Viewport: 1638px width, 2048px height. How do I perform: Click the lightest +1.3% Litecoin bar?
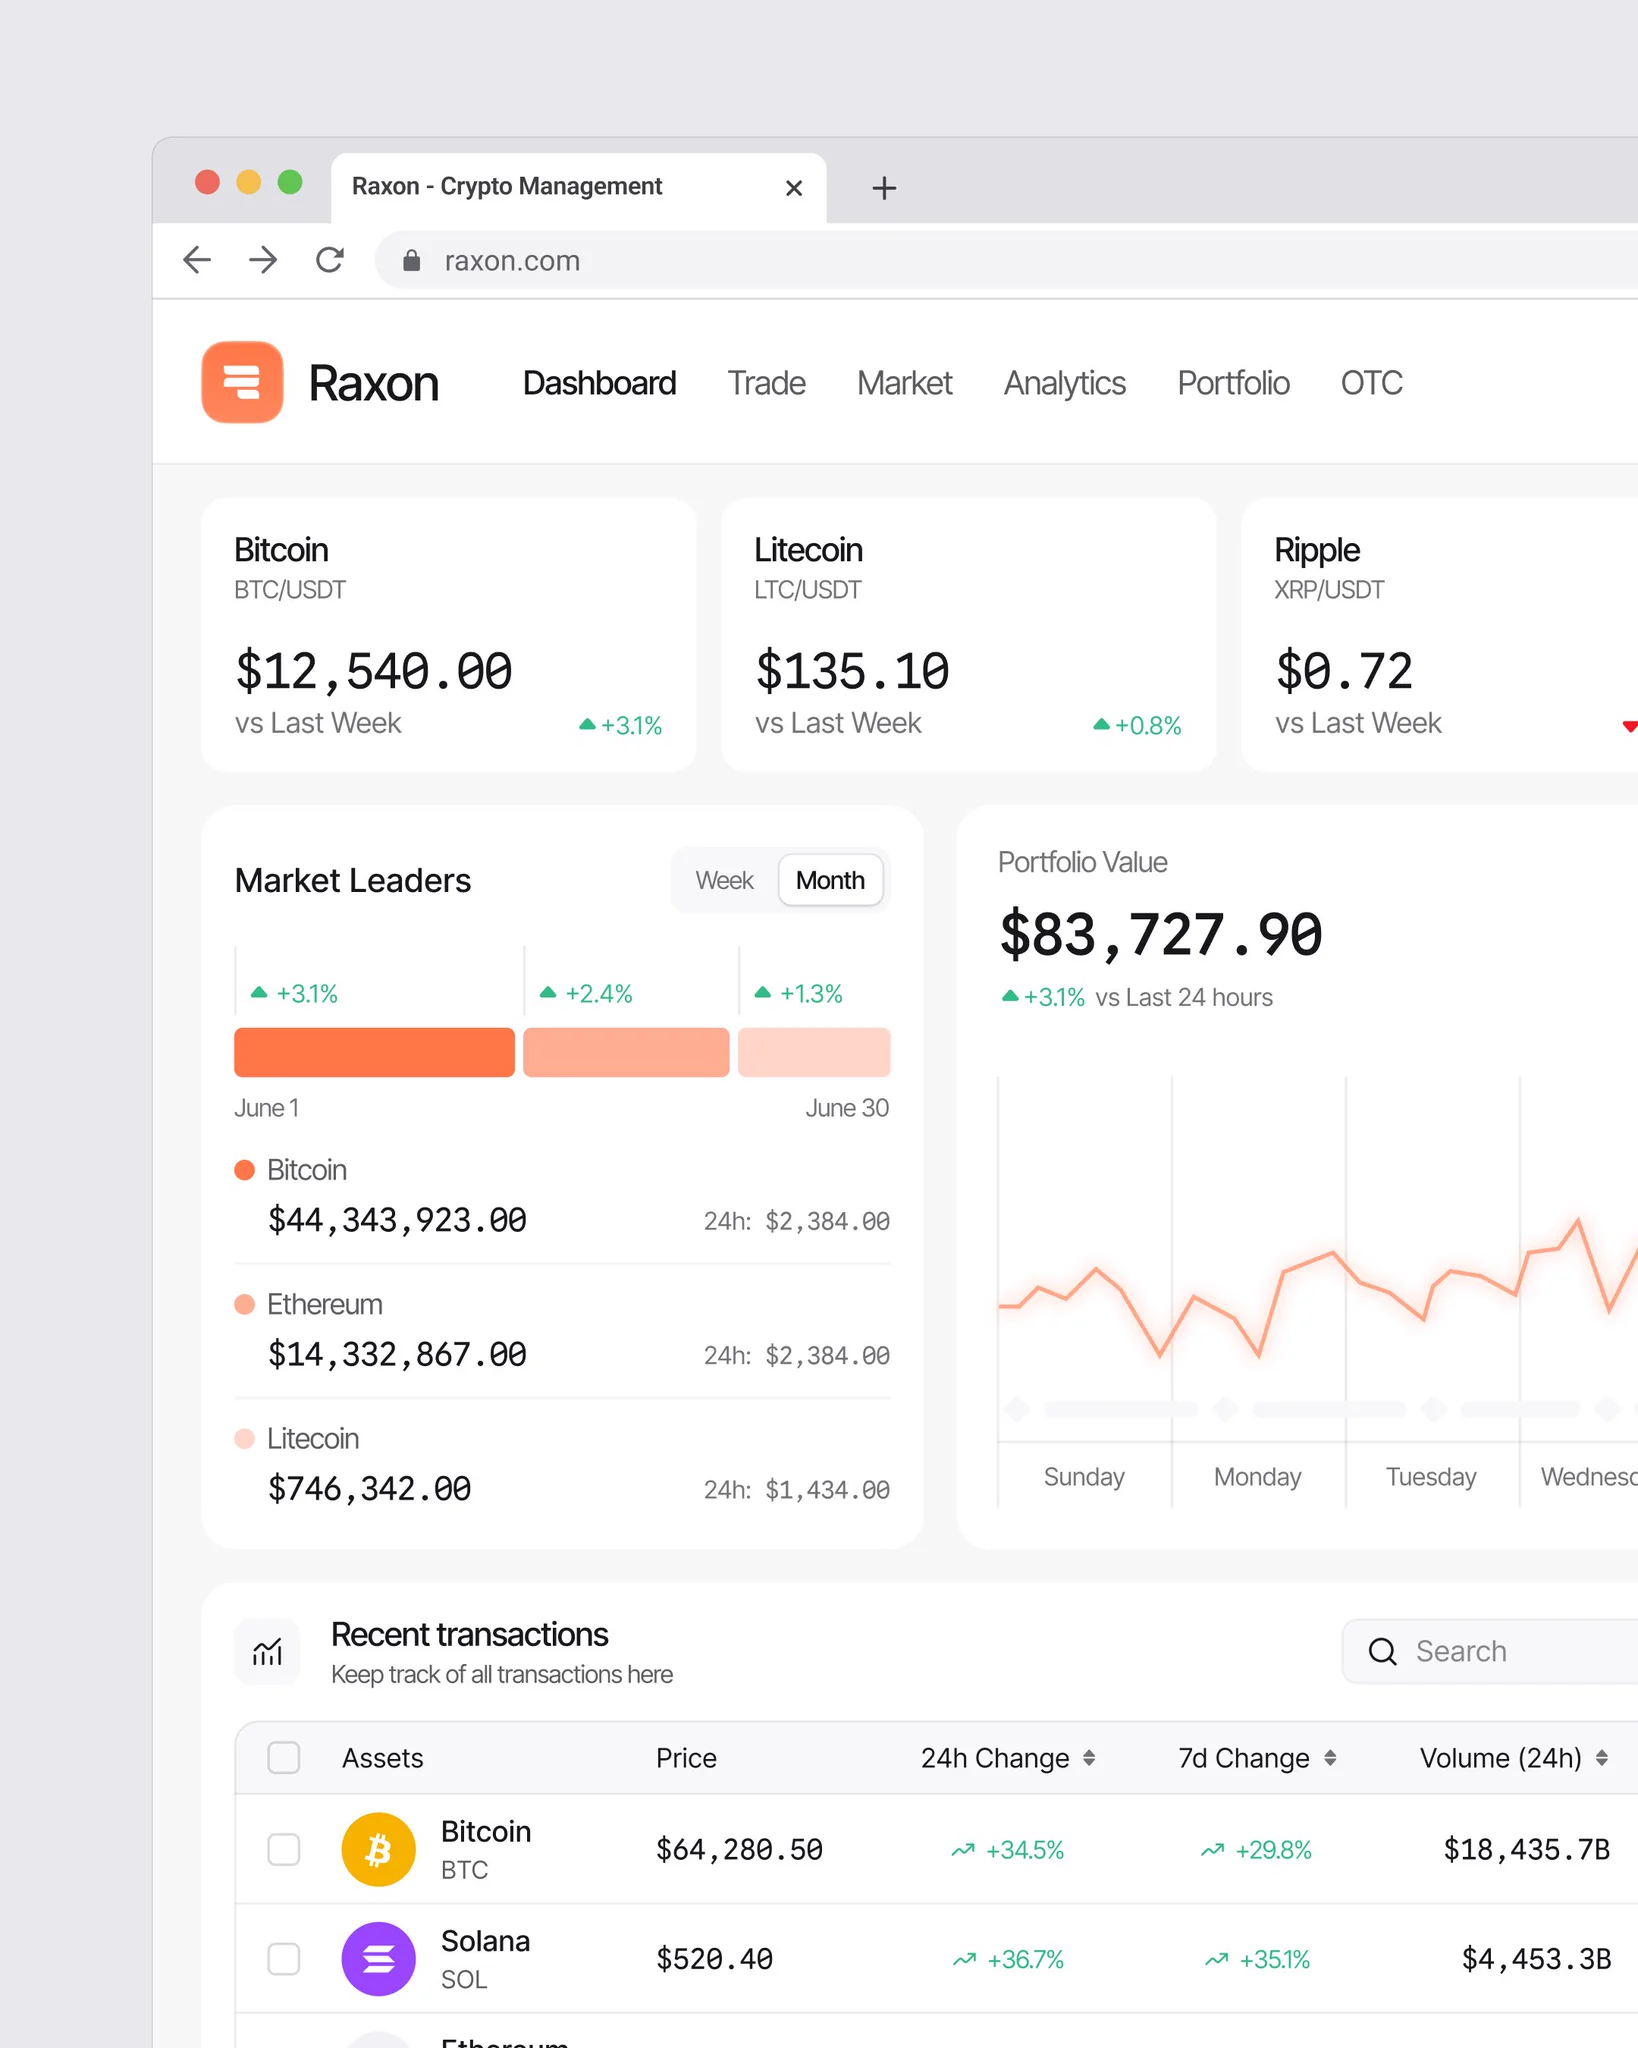(x=814, y=1052)
